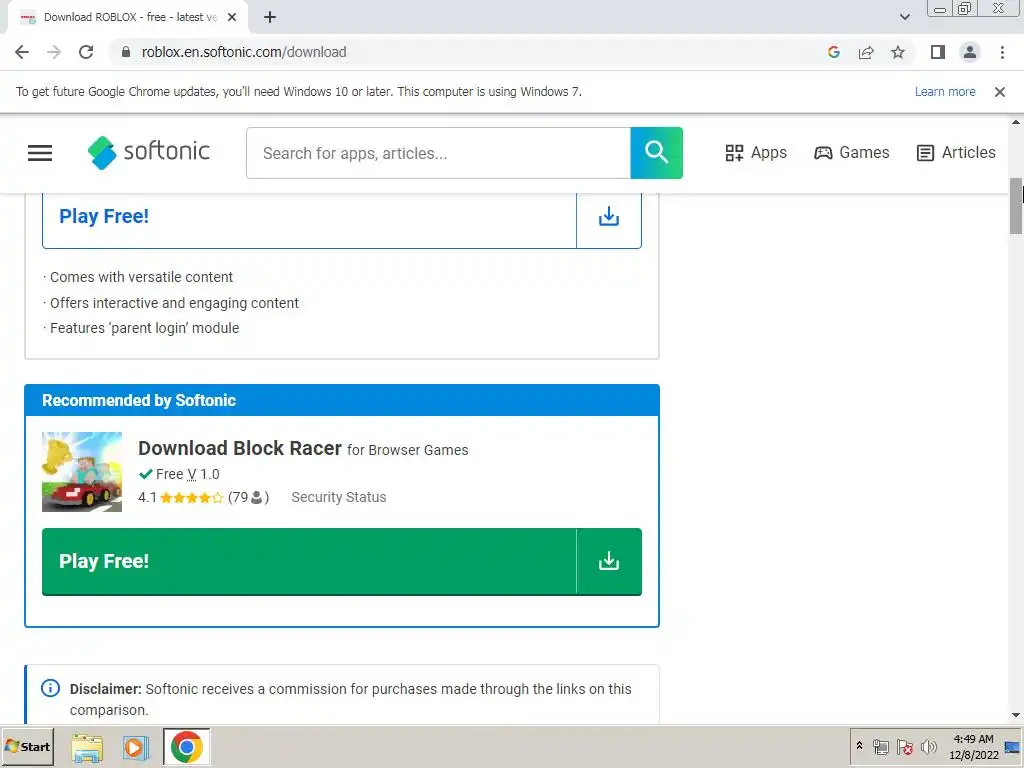Share this page using the share icon
1024x768 pixels.
click(x=866, y=52)
